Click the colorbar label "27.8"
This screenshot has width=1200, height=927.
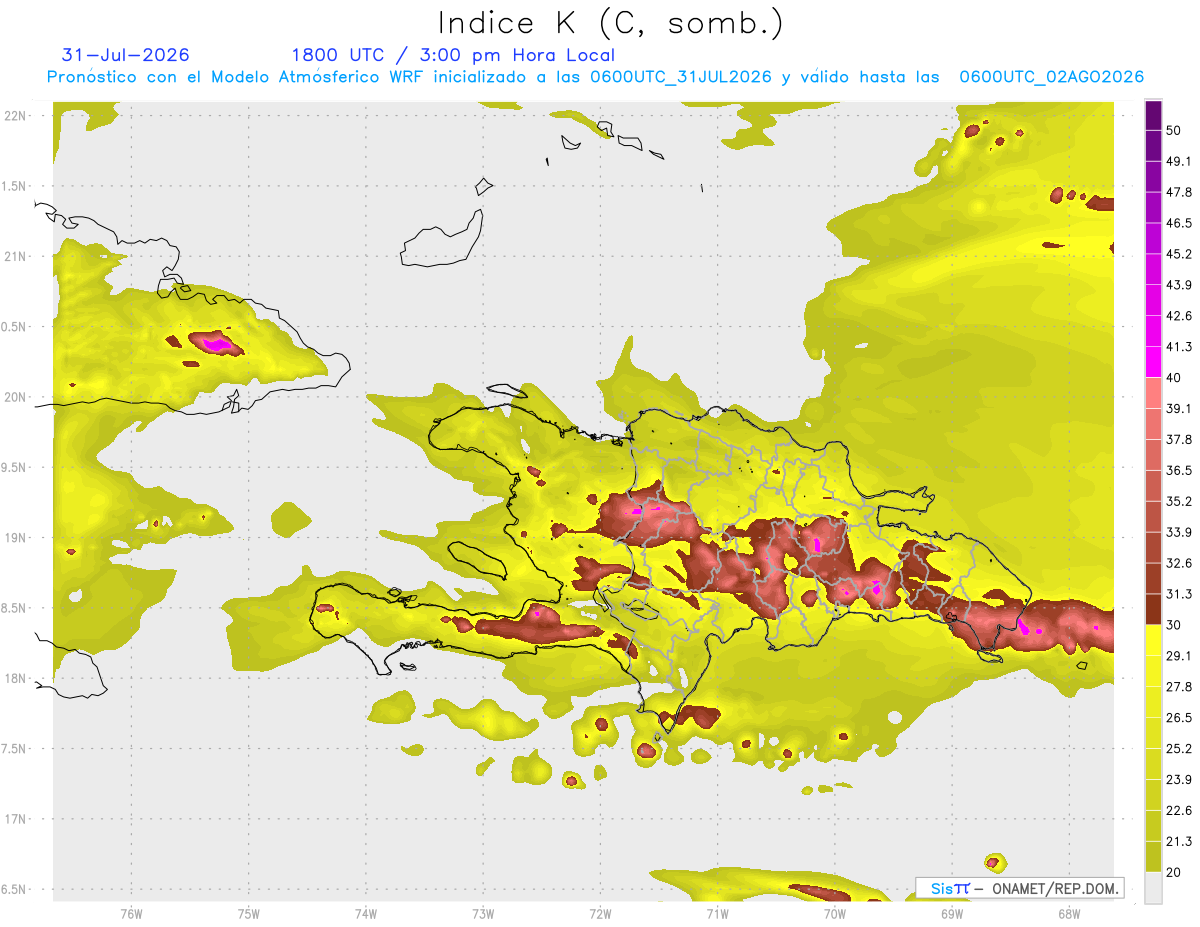(1178, 687)
